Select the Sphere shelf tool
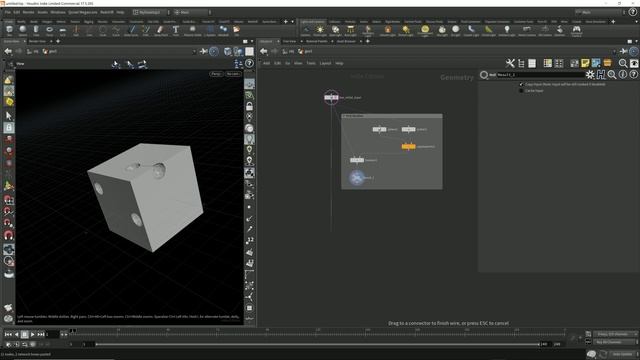This screenshot has height=360, width=640. (23, 30)
